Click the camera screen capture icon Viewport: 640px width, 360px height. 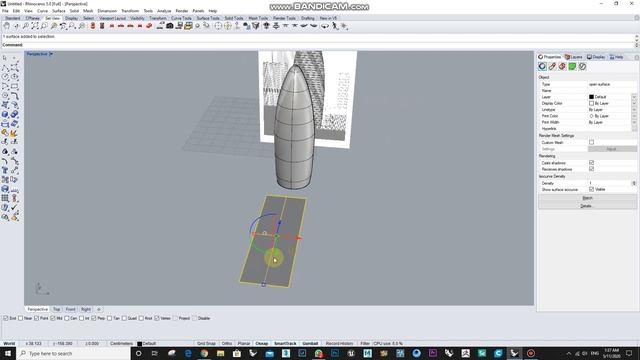pyautogui.click(x=170, y=26)
